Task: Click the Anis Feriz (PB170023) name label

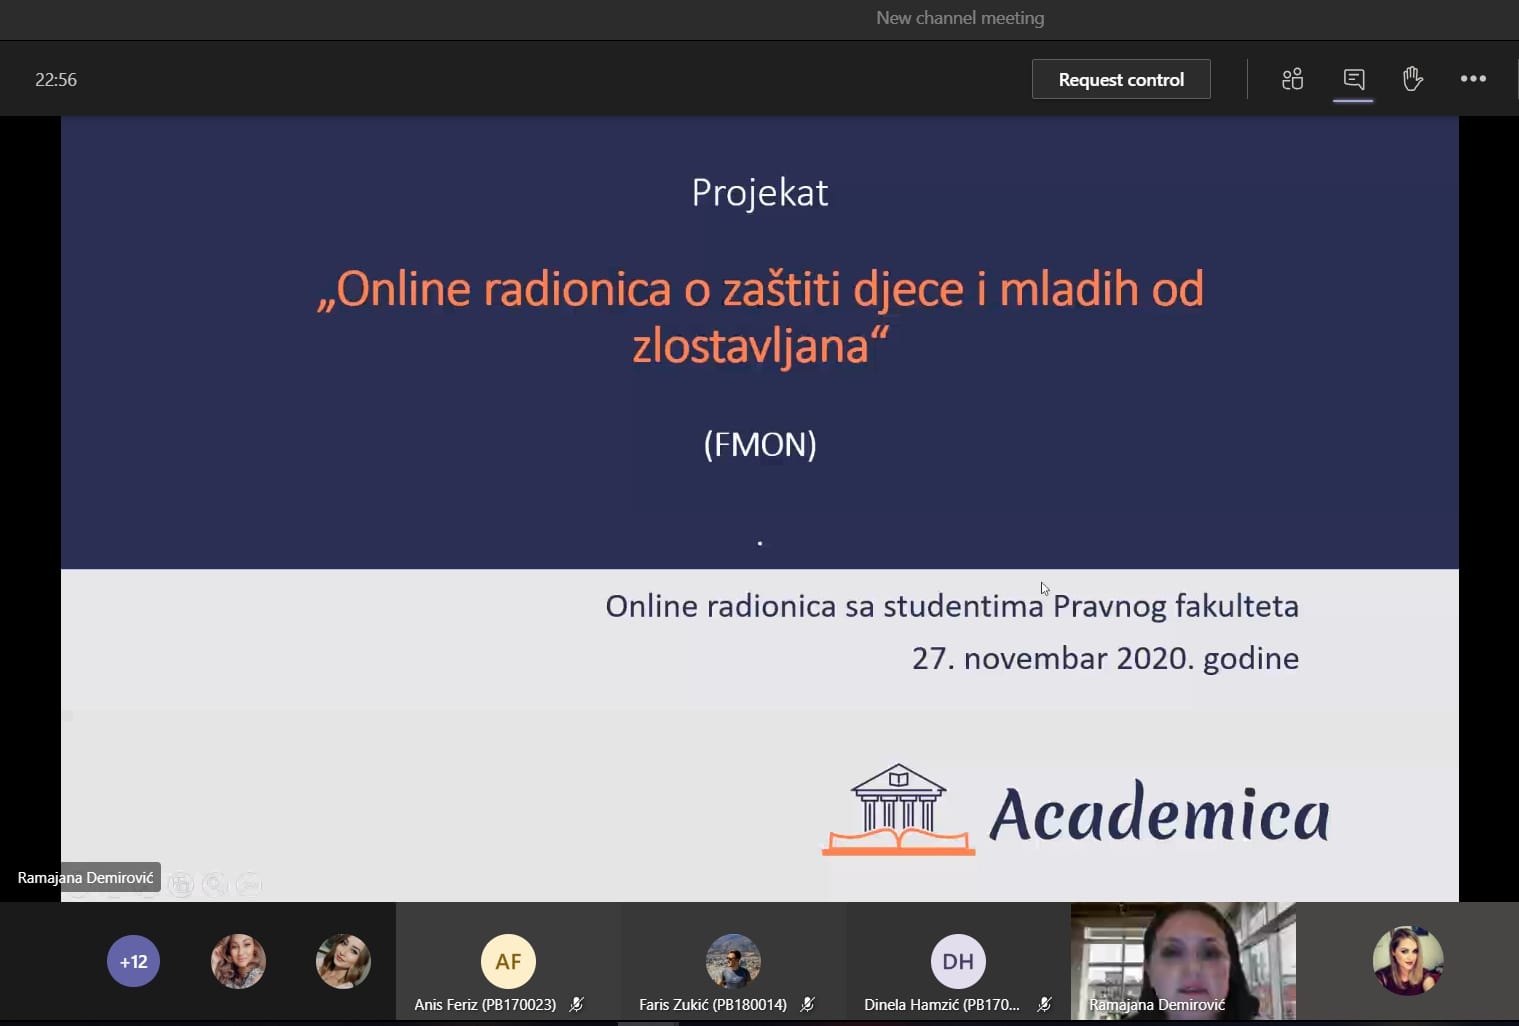Action: click(485, 1004)
